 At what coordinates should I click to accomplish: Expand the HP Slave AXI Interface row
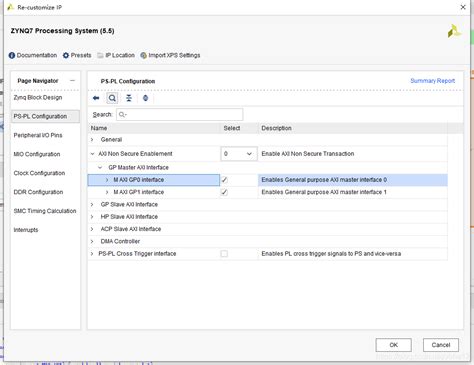pos(92,217)
